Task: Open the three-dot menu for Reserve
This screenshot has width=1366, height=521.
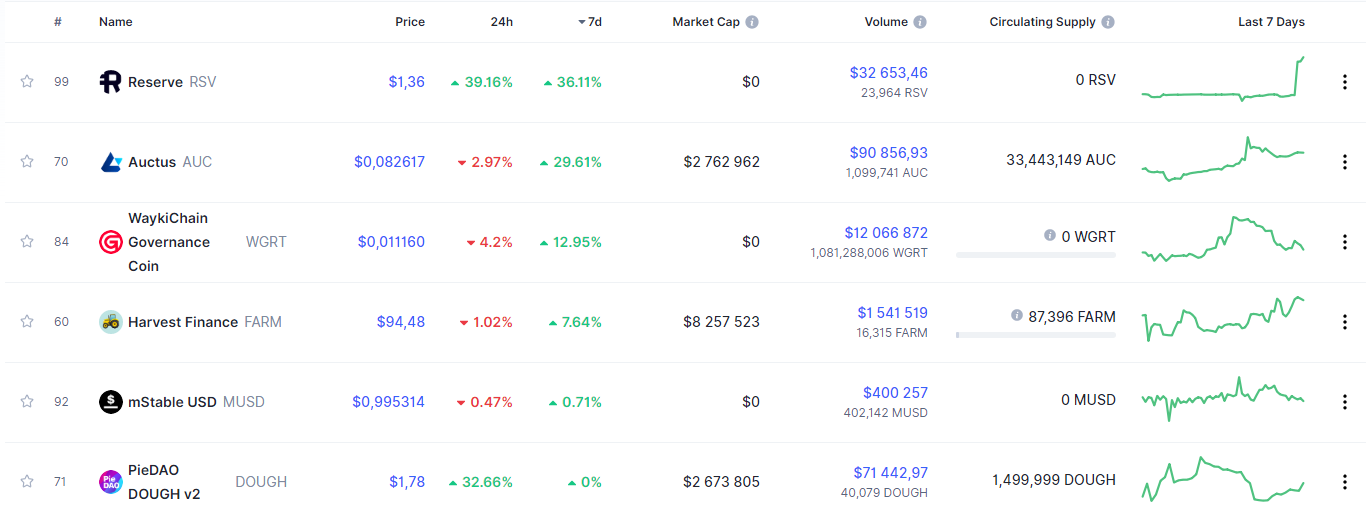Action: pyautogui.click(x=1345, y=82)
